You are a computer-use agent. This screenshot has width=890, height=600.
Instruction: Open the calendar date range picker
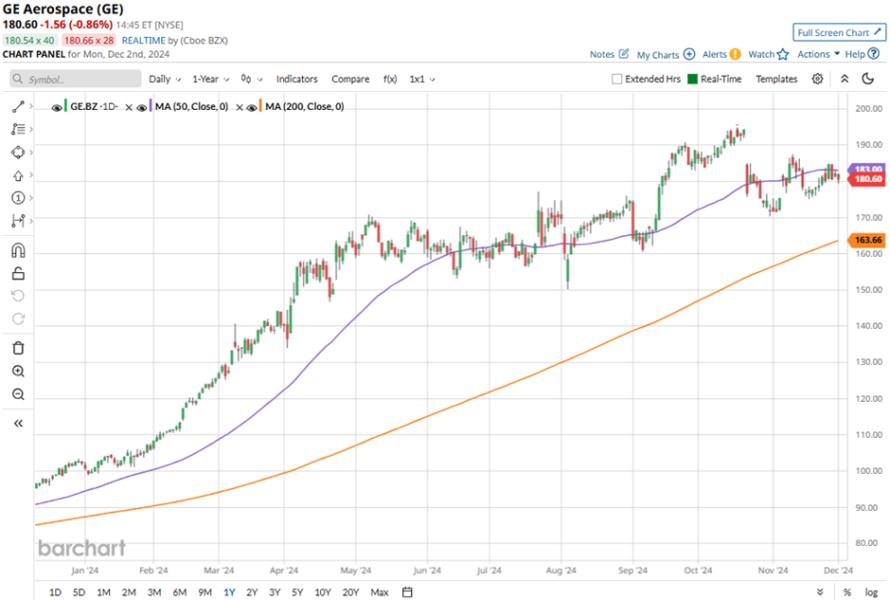[407, 592]
